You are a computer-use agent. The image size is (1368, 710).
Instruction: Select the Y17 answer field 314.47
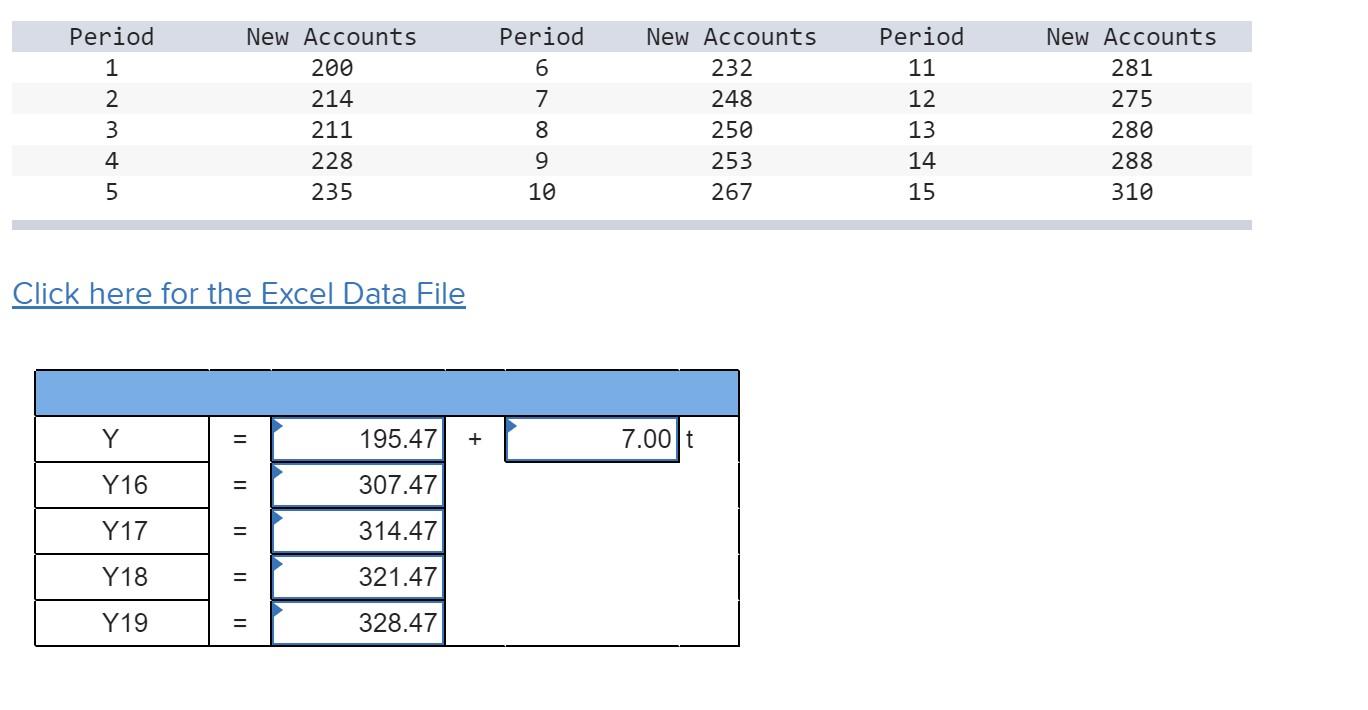pos(358,531)
